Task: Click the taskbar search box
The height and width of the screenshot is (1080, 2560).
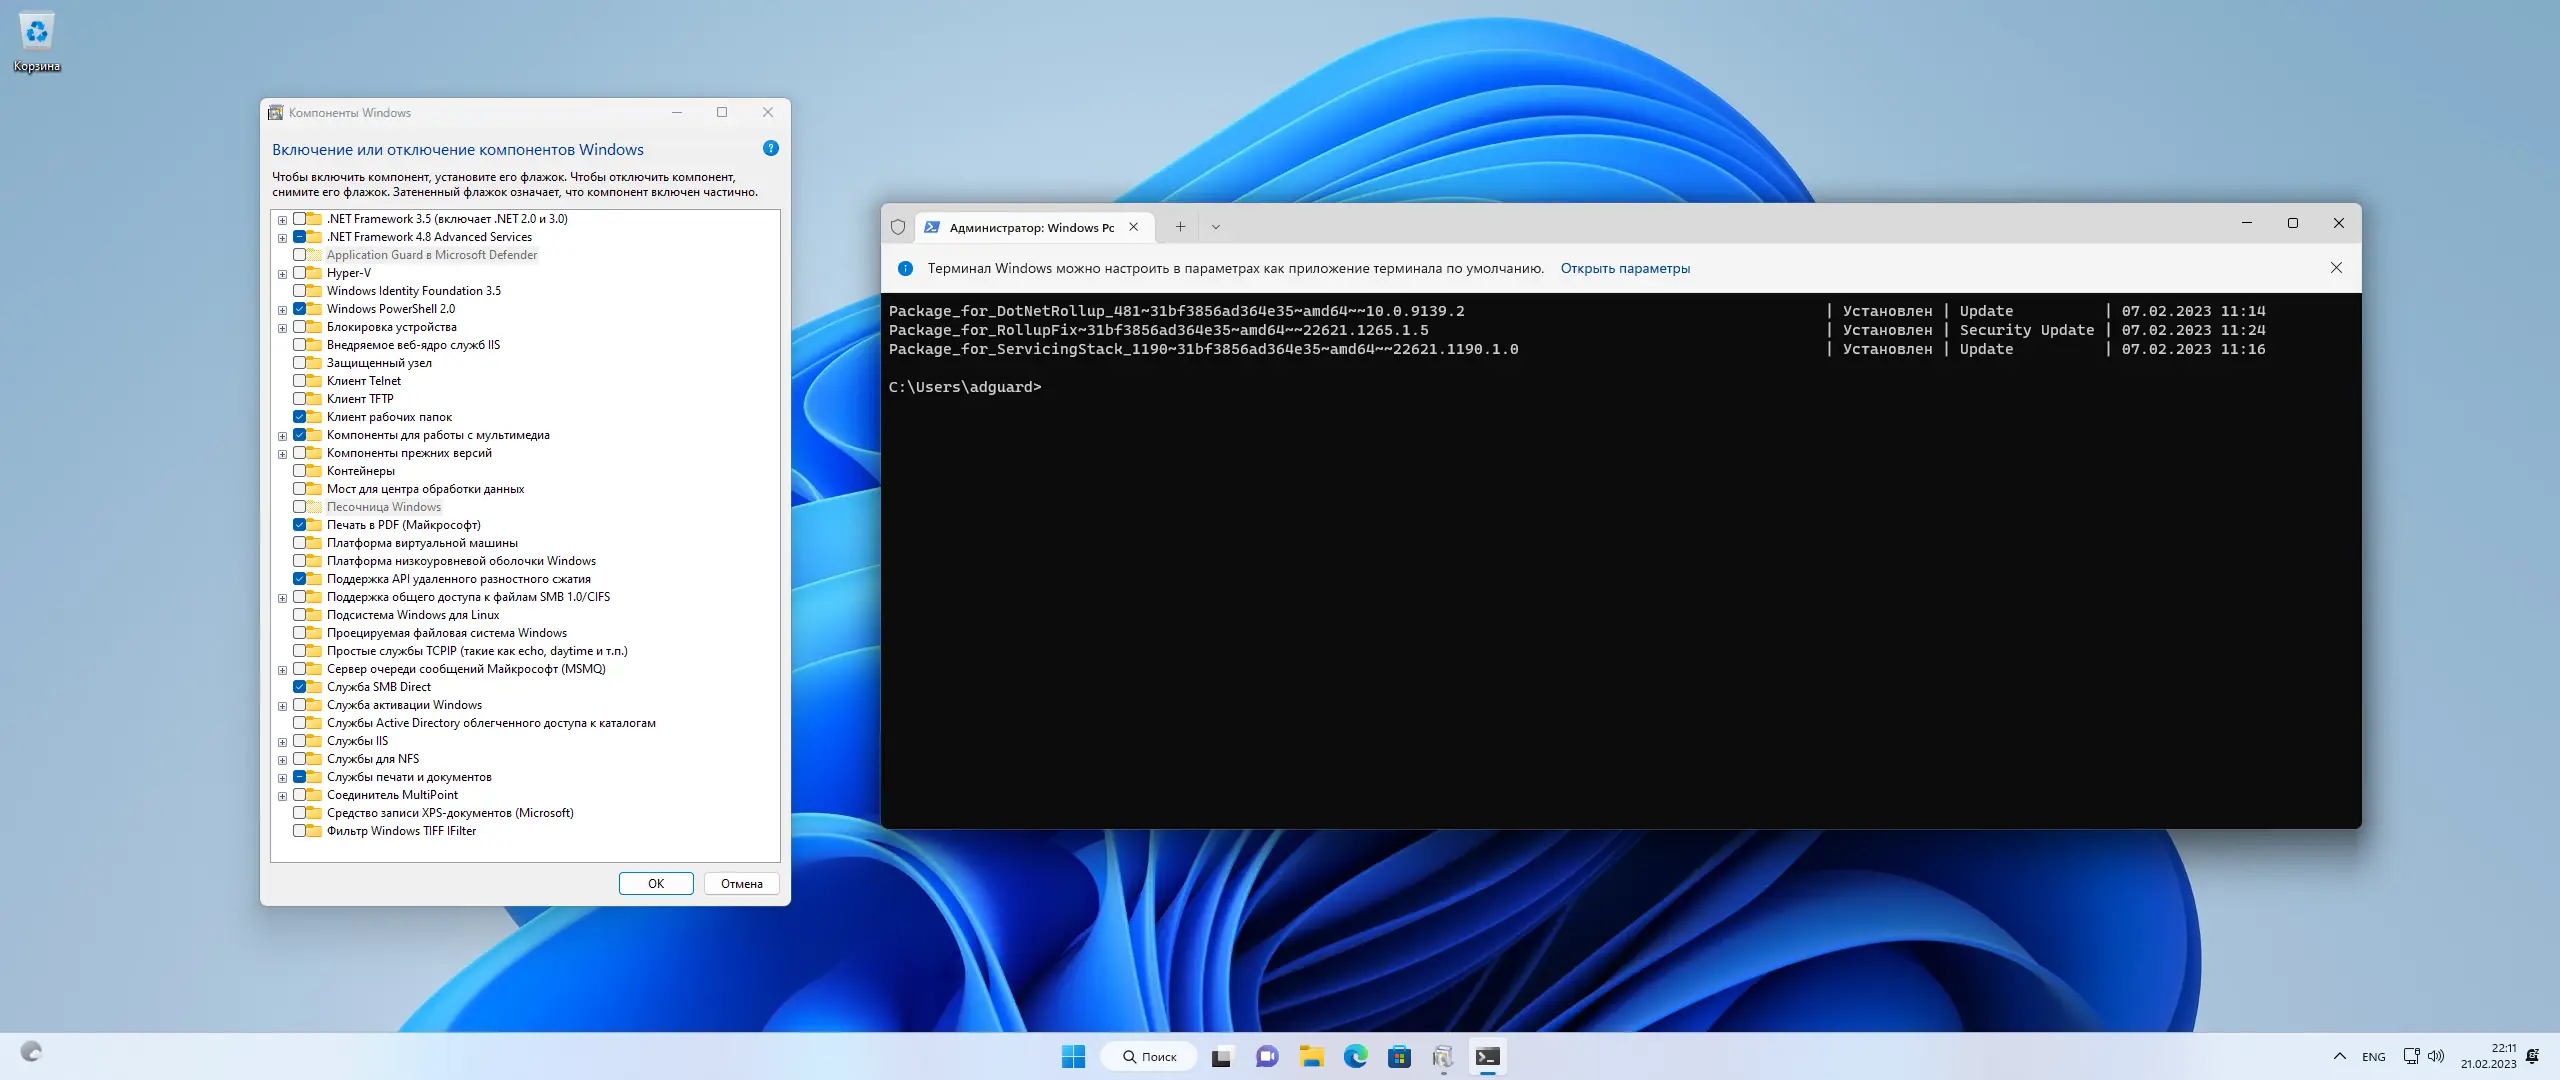Action: pos(1149,1056)
